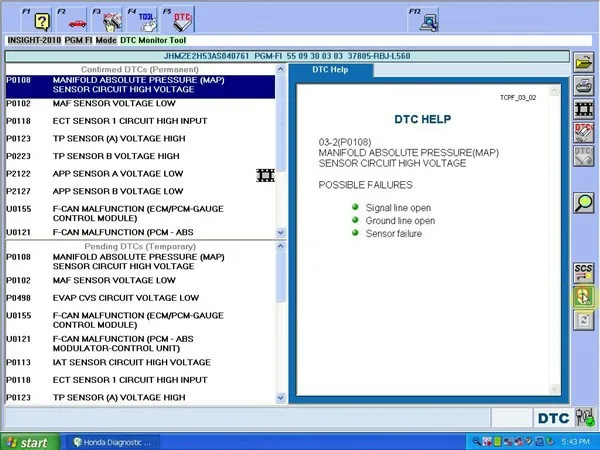This screenshot has height=450, width=600.
Task: Open Honda Diagnostic taskbar item
Action: coord(113,442)
